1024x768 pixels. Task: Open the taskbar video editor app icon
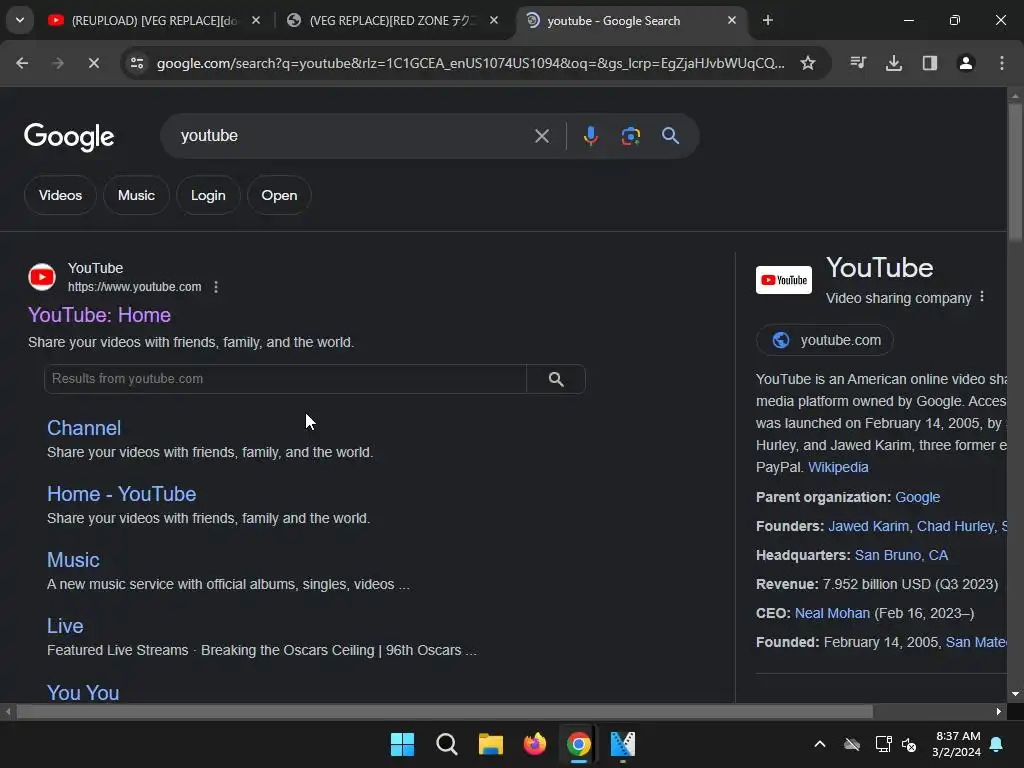pyautogui.click(x=622, y=744)
